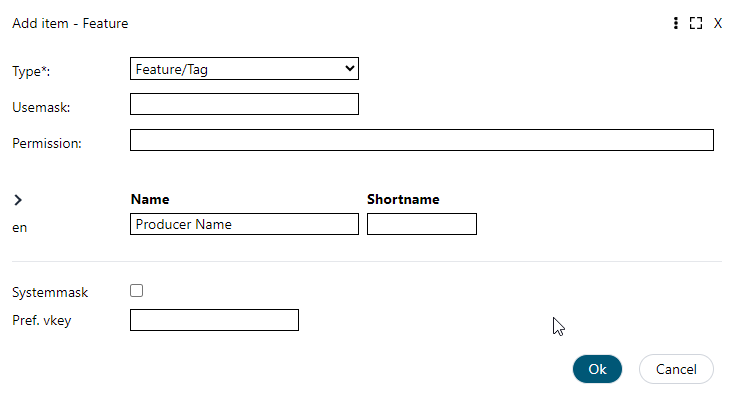This screenshot has width=735, height=394.
Task: Click into the Permission input field
Action: (422, 140)
